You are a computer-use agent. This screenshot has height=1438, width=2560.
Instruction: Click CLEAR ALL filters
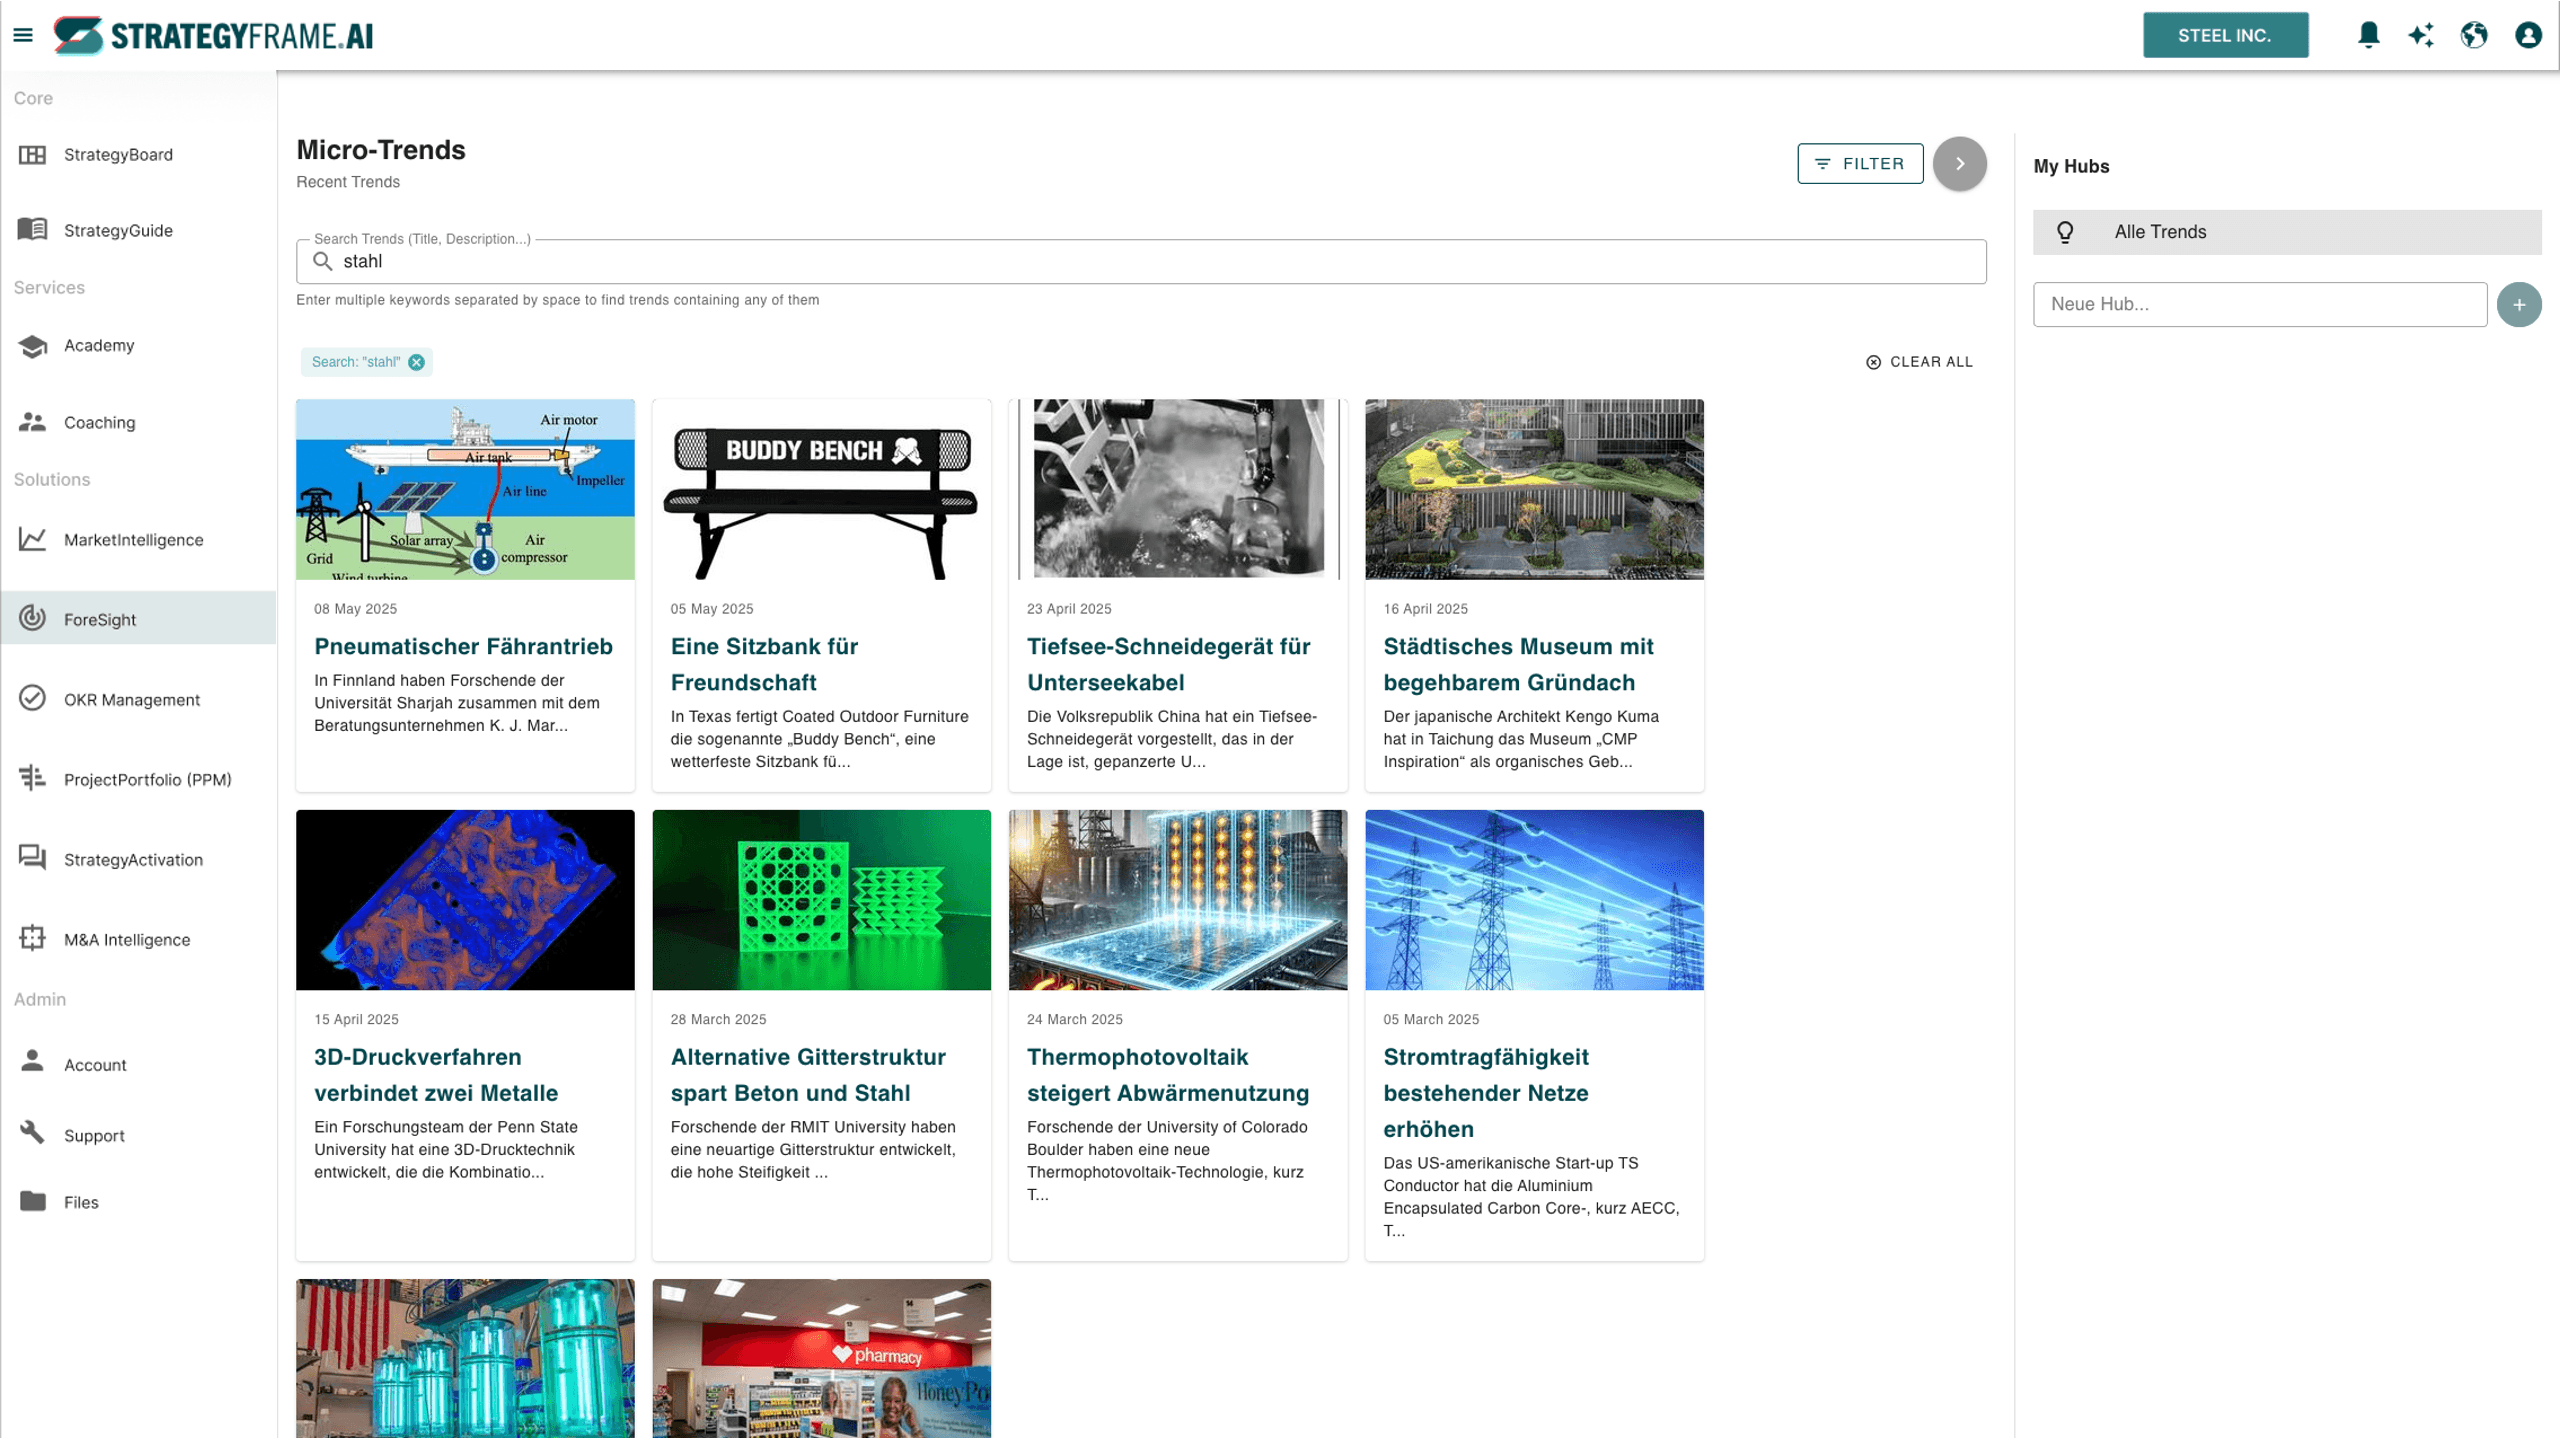[1919, 362]
